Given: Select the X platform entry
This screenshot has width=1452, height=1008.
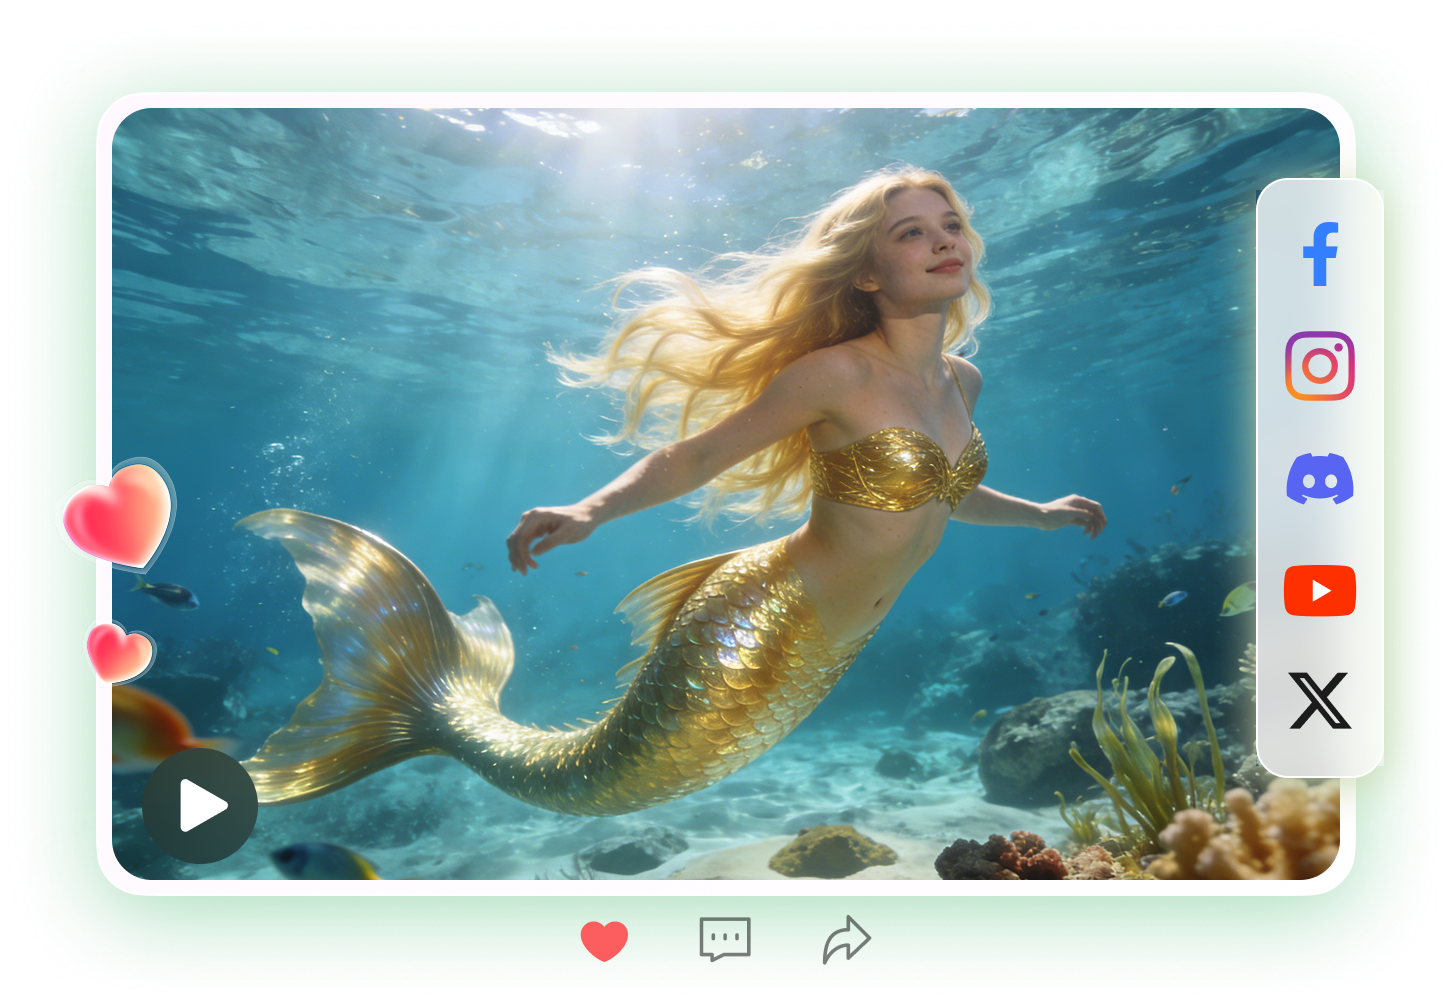Looking at the screenshot, I should tap(1320, 701).
